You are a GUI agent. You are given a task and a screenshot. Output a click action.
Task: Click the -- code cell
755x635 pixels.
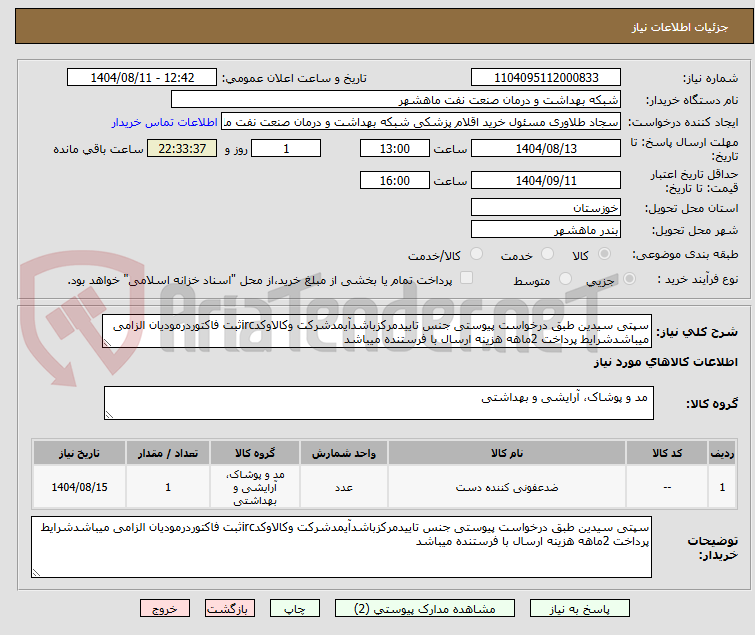[x=667, y=487]
